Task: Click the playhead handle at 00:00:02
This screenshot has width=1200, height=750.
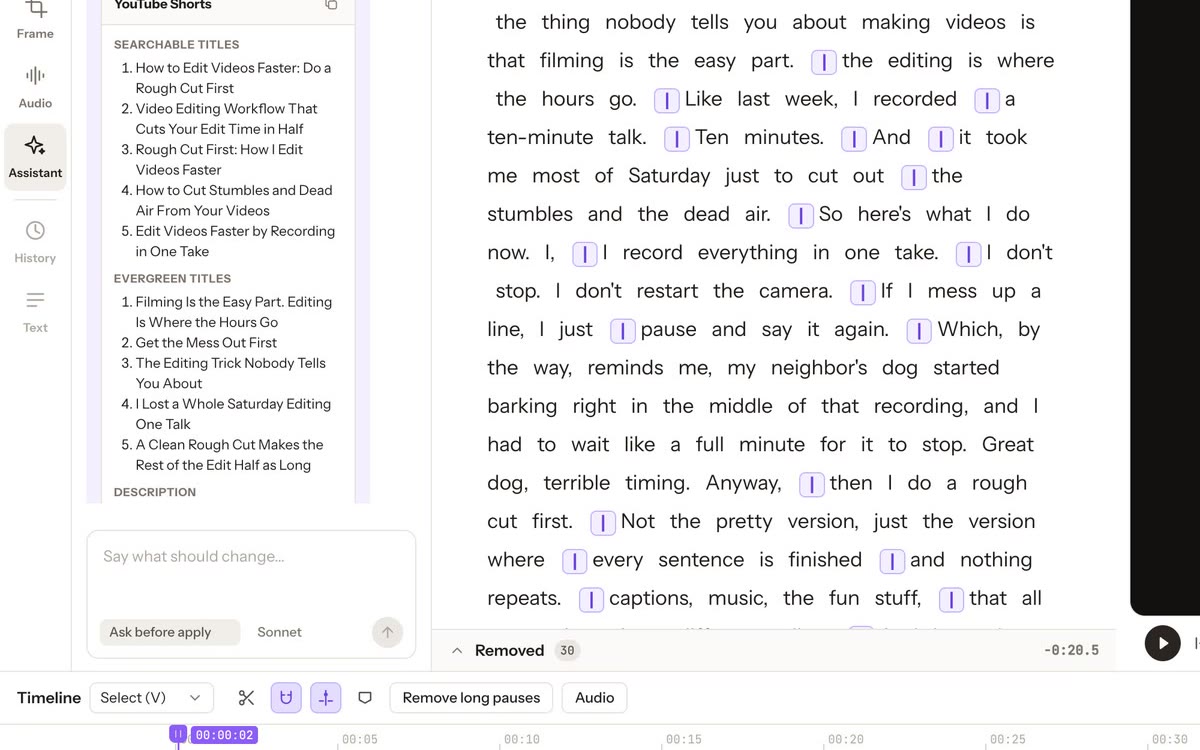Action: pos(178,735)
